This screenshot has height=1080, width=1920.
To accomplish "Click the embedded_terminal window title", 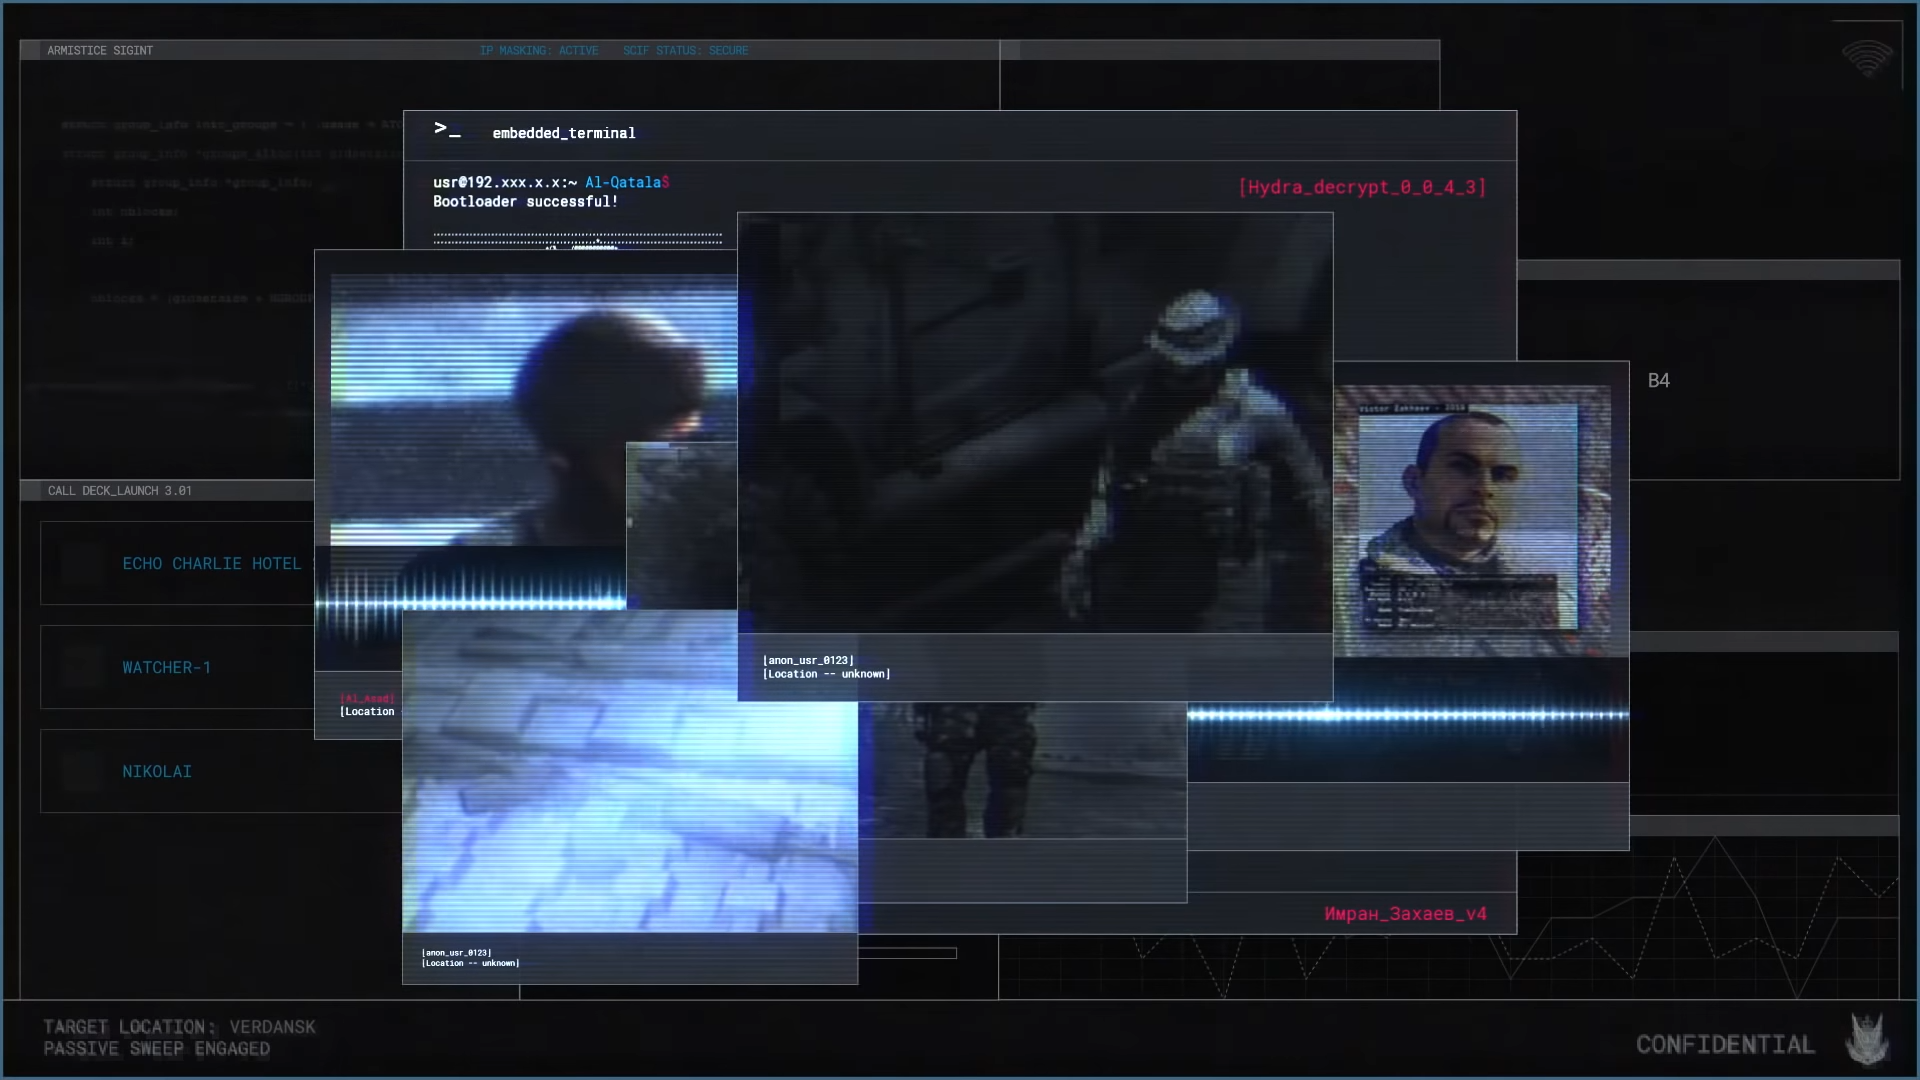I will pos(563,133).
